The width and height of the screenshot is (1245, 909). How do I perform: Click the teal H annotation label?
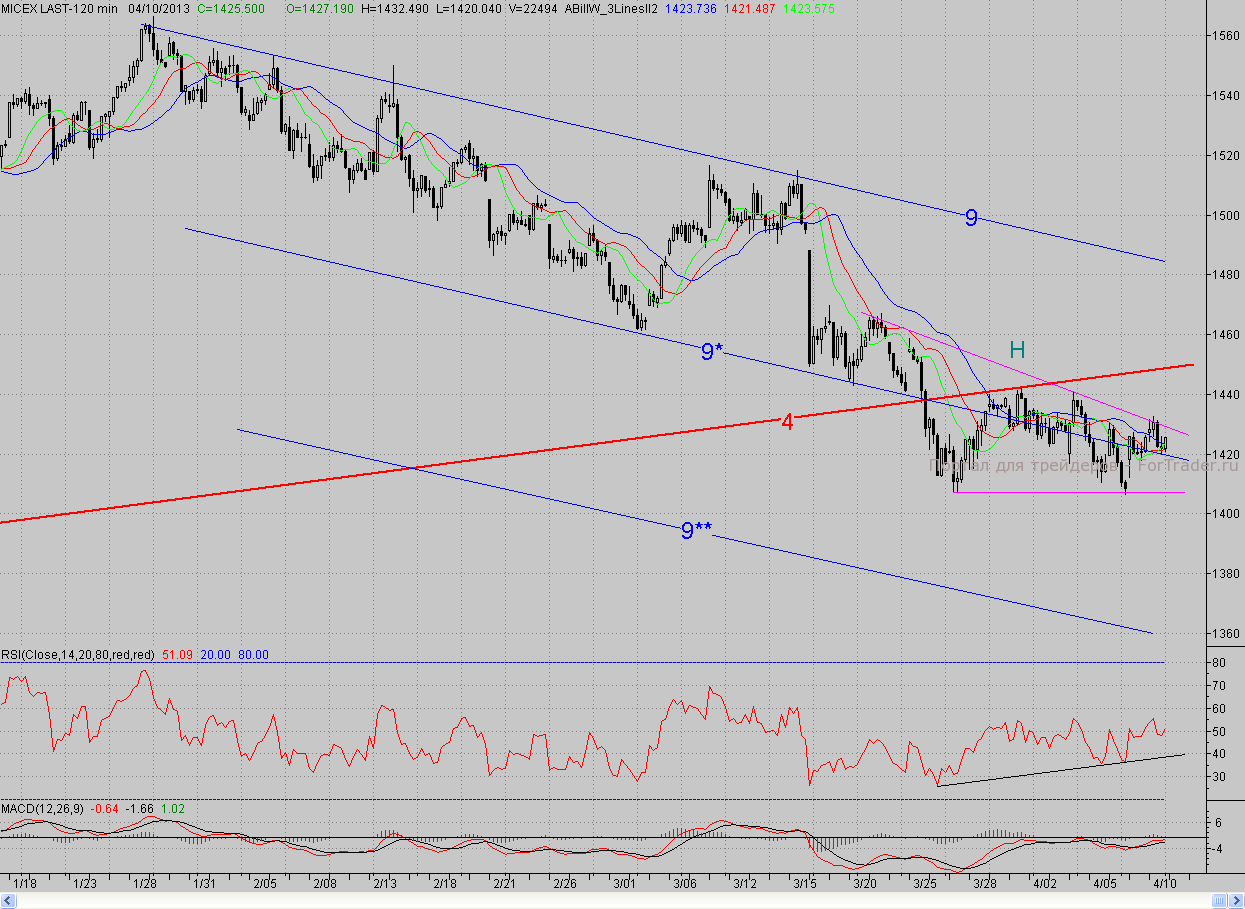pos(1017,350)
